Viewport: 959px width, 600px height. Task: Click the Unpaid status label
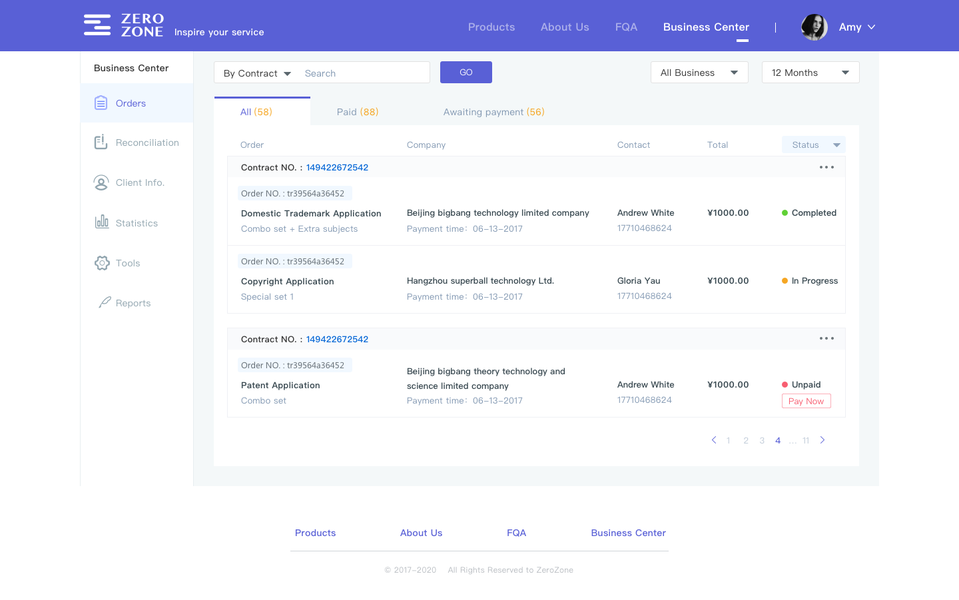pos(805,385)
